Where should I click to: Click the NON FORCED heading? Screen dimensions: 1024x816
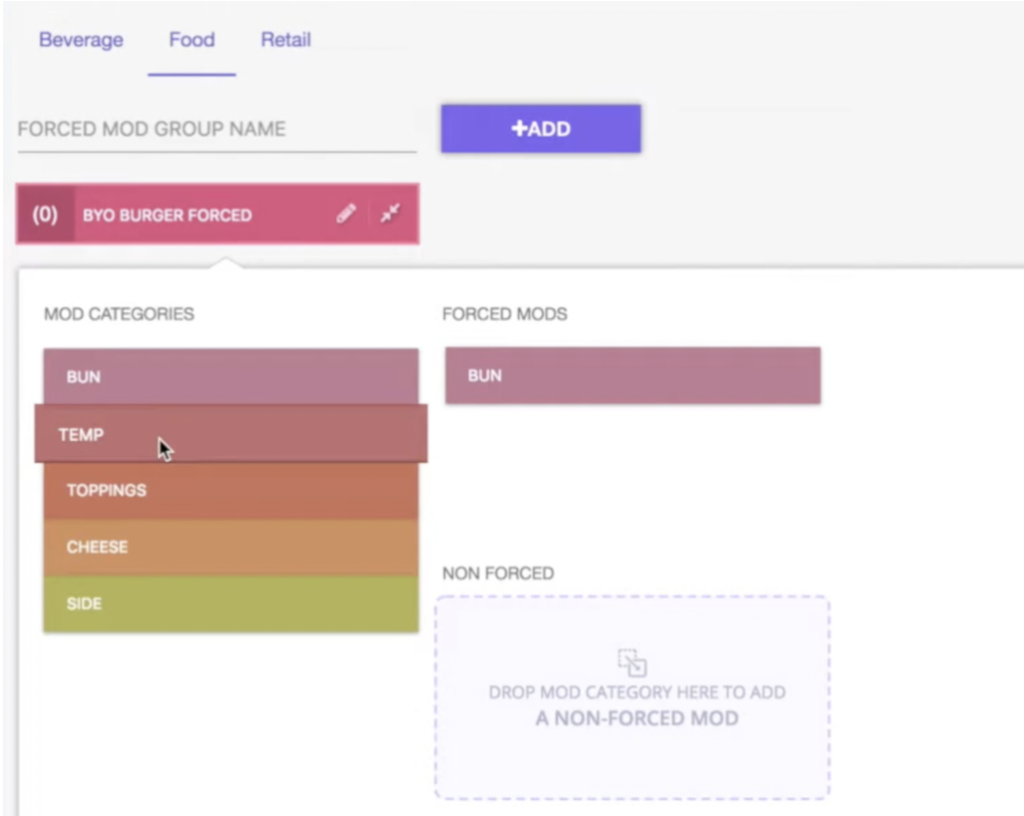coord(498,573)
